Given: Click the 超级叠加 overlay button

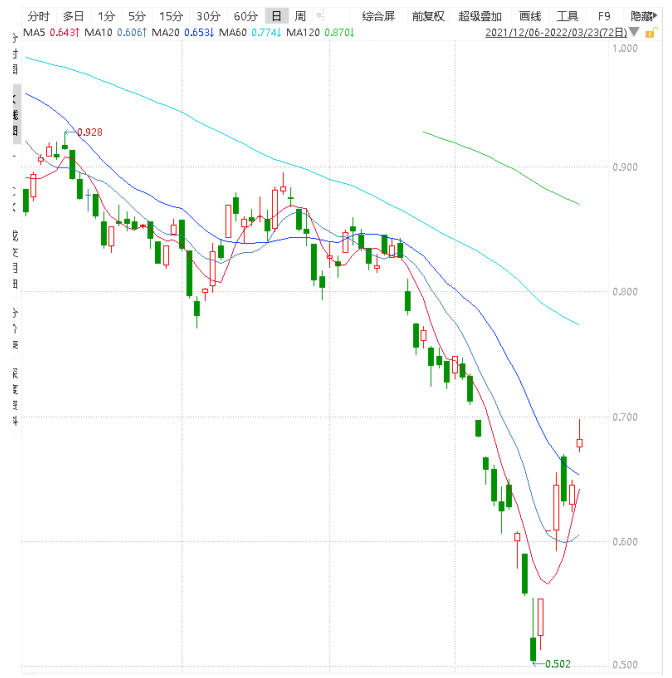Looking at the screenshot, I should [480, 16].
